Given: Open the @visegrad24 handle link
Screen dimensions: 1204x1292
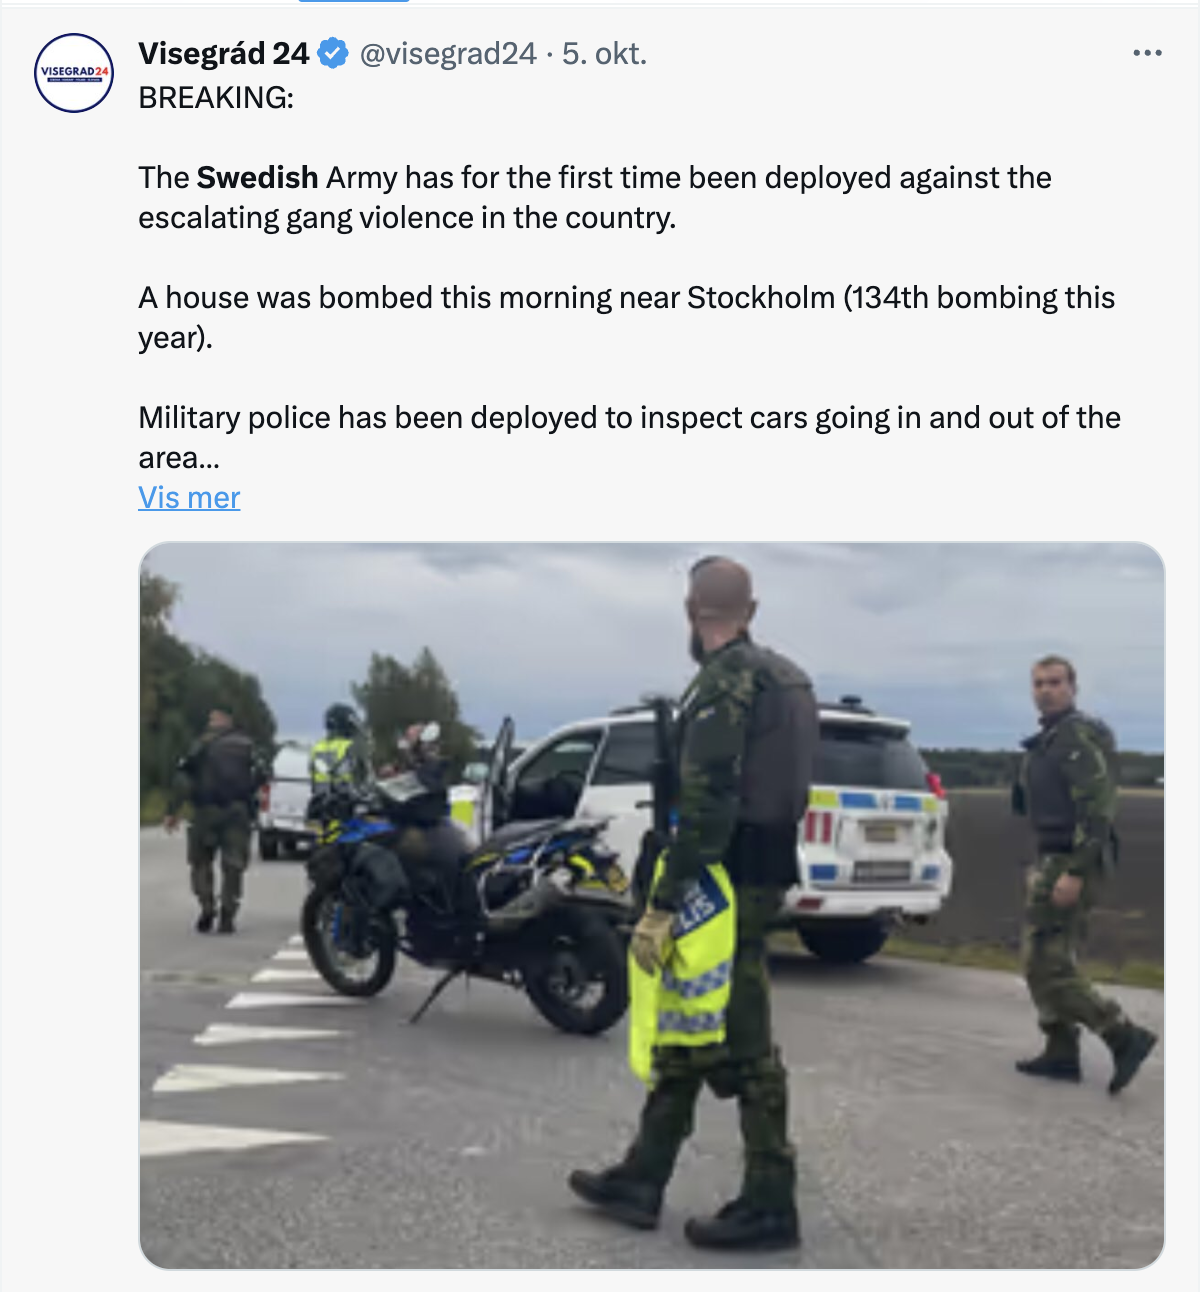Looking at the screenshot, I should click(447, 53).
